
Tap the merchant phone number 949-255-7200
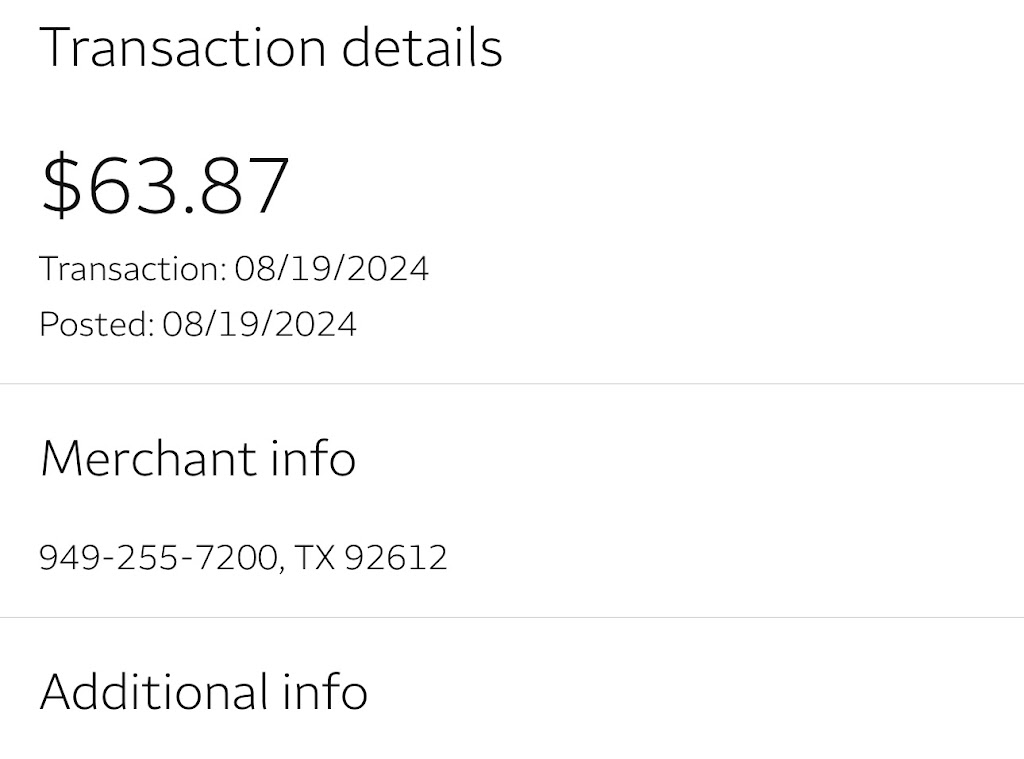[157, 556]
